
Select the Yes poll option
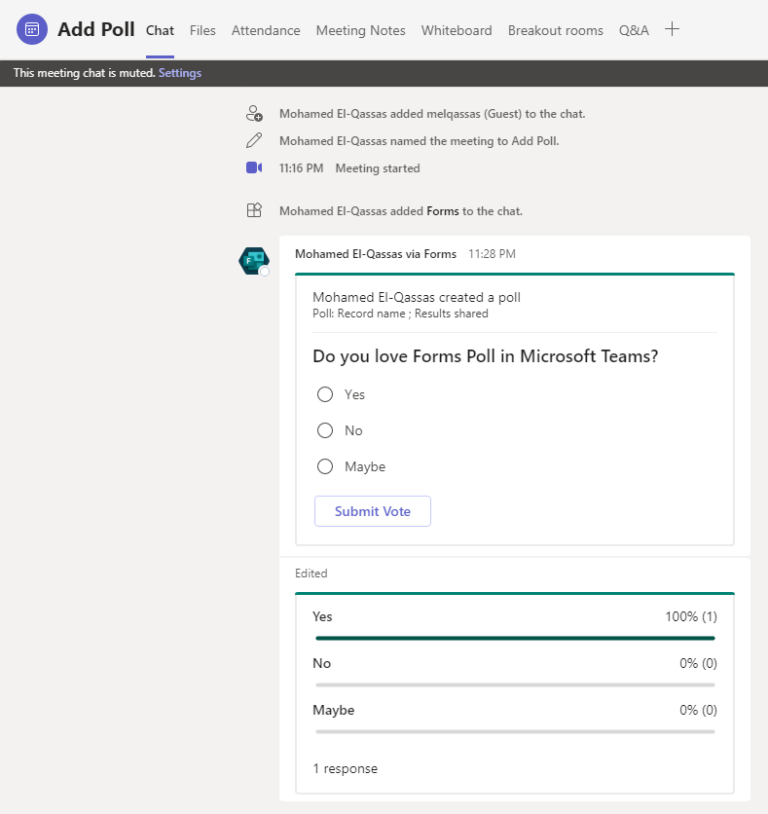tap(325, 394)
